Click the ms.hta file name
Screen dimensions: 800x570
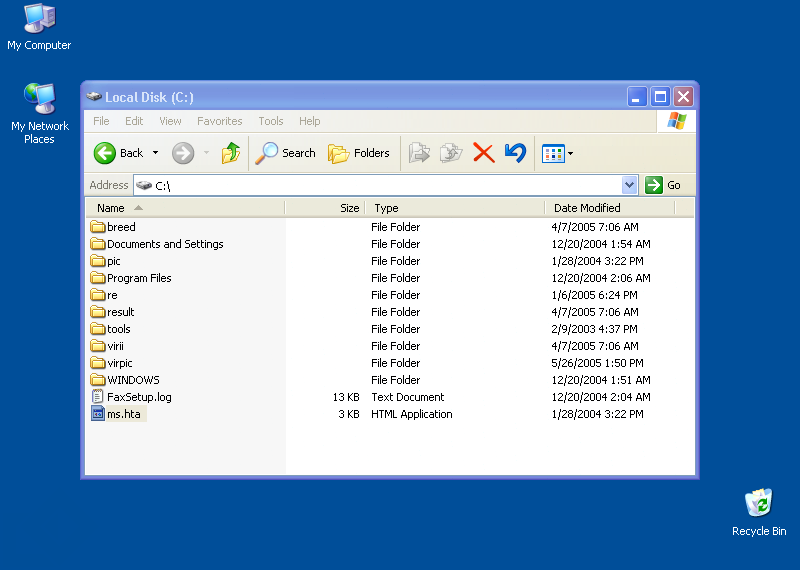click(123, 414)
